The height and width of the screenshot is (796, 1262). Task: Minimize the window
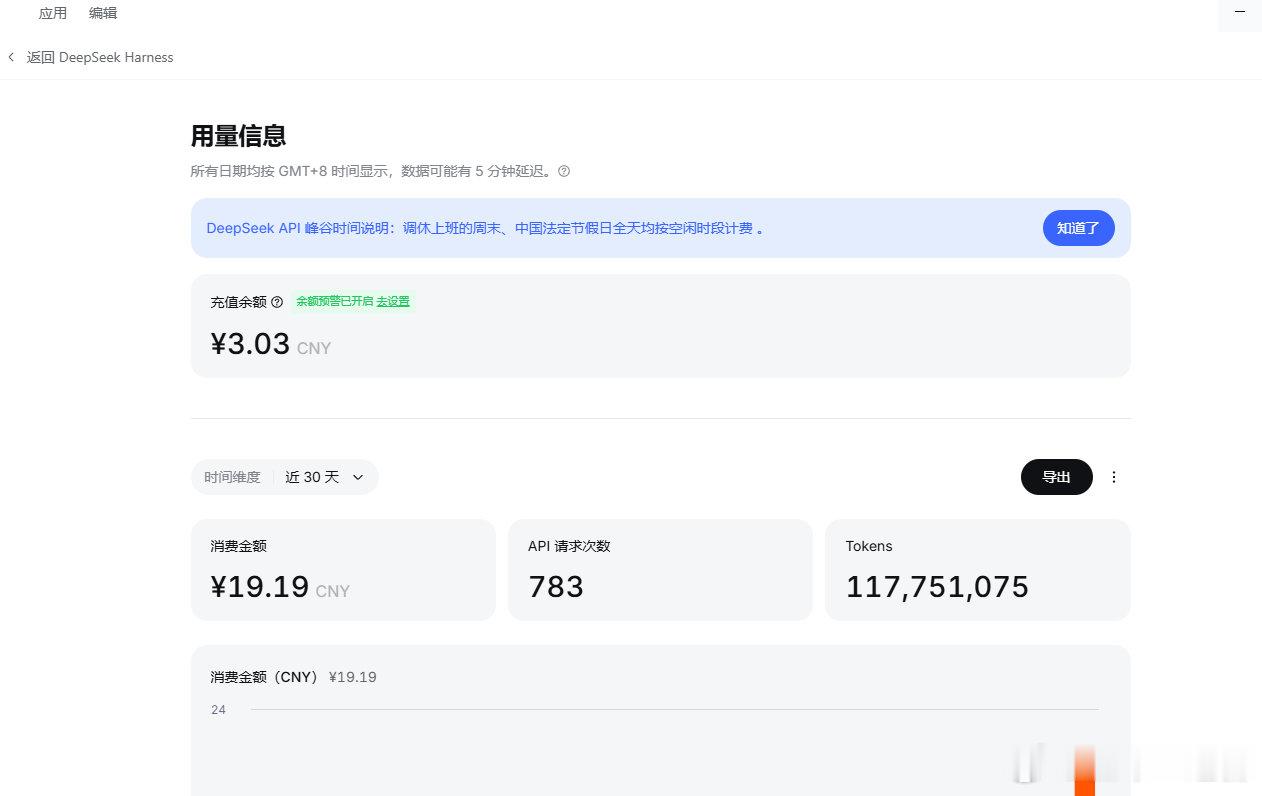(x=1240, y=13)
